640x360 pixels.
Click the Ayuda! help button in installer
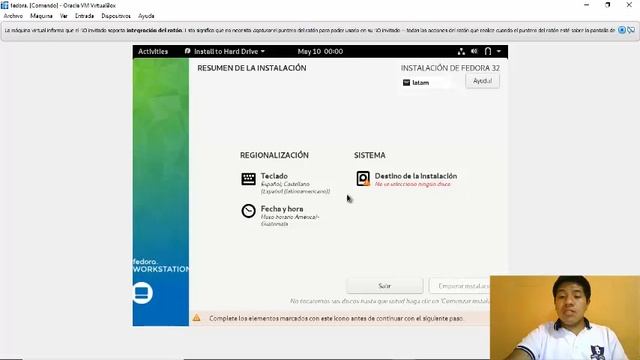[482, 81]
